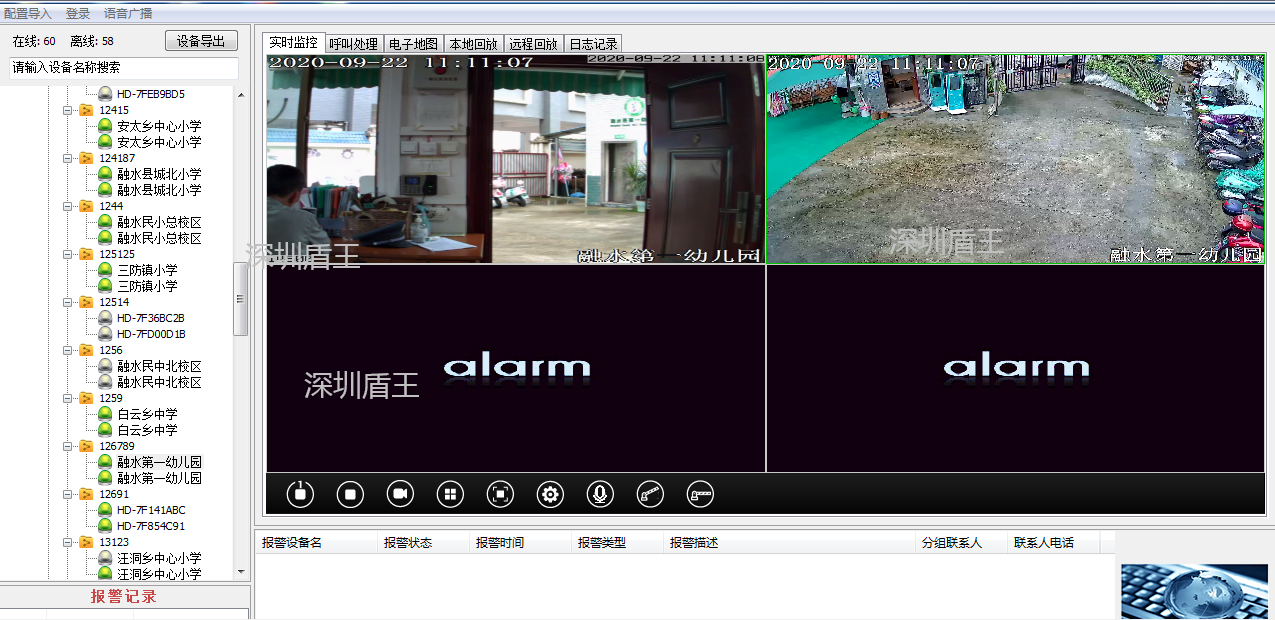Switch to the 电子地图 tab
Screen dimensions: 1275x620
click(x=412, y=43)
